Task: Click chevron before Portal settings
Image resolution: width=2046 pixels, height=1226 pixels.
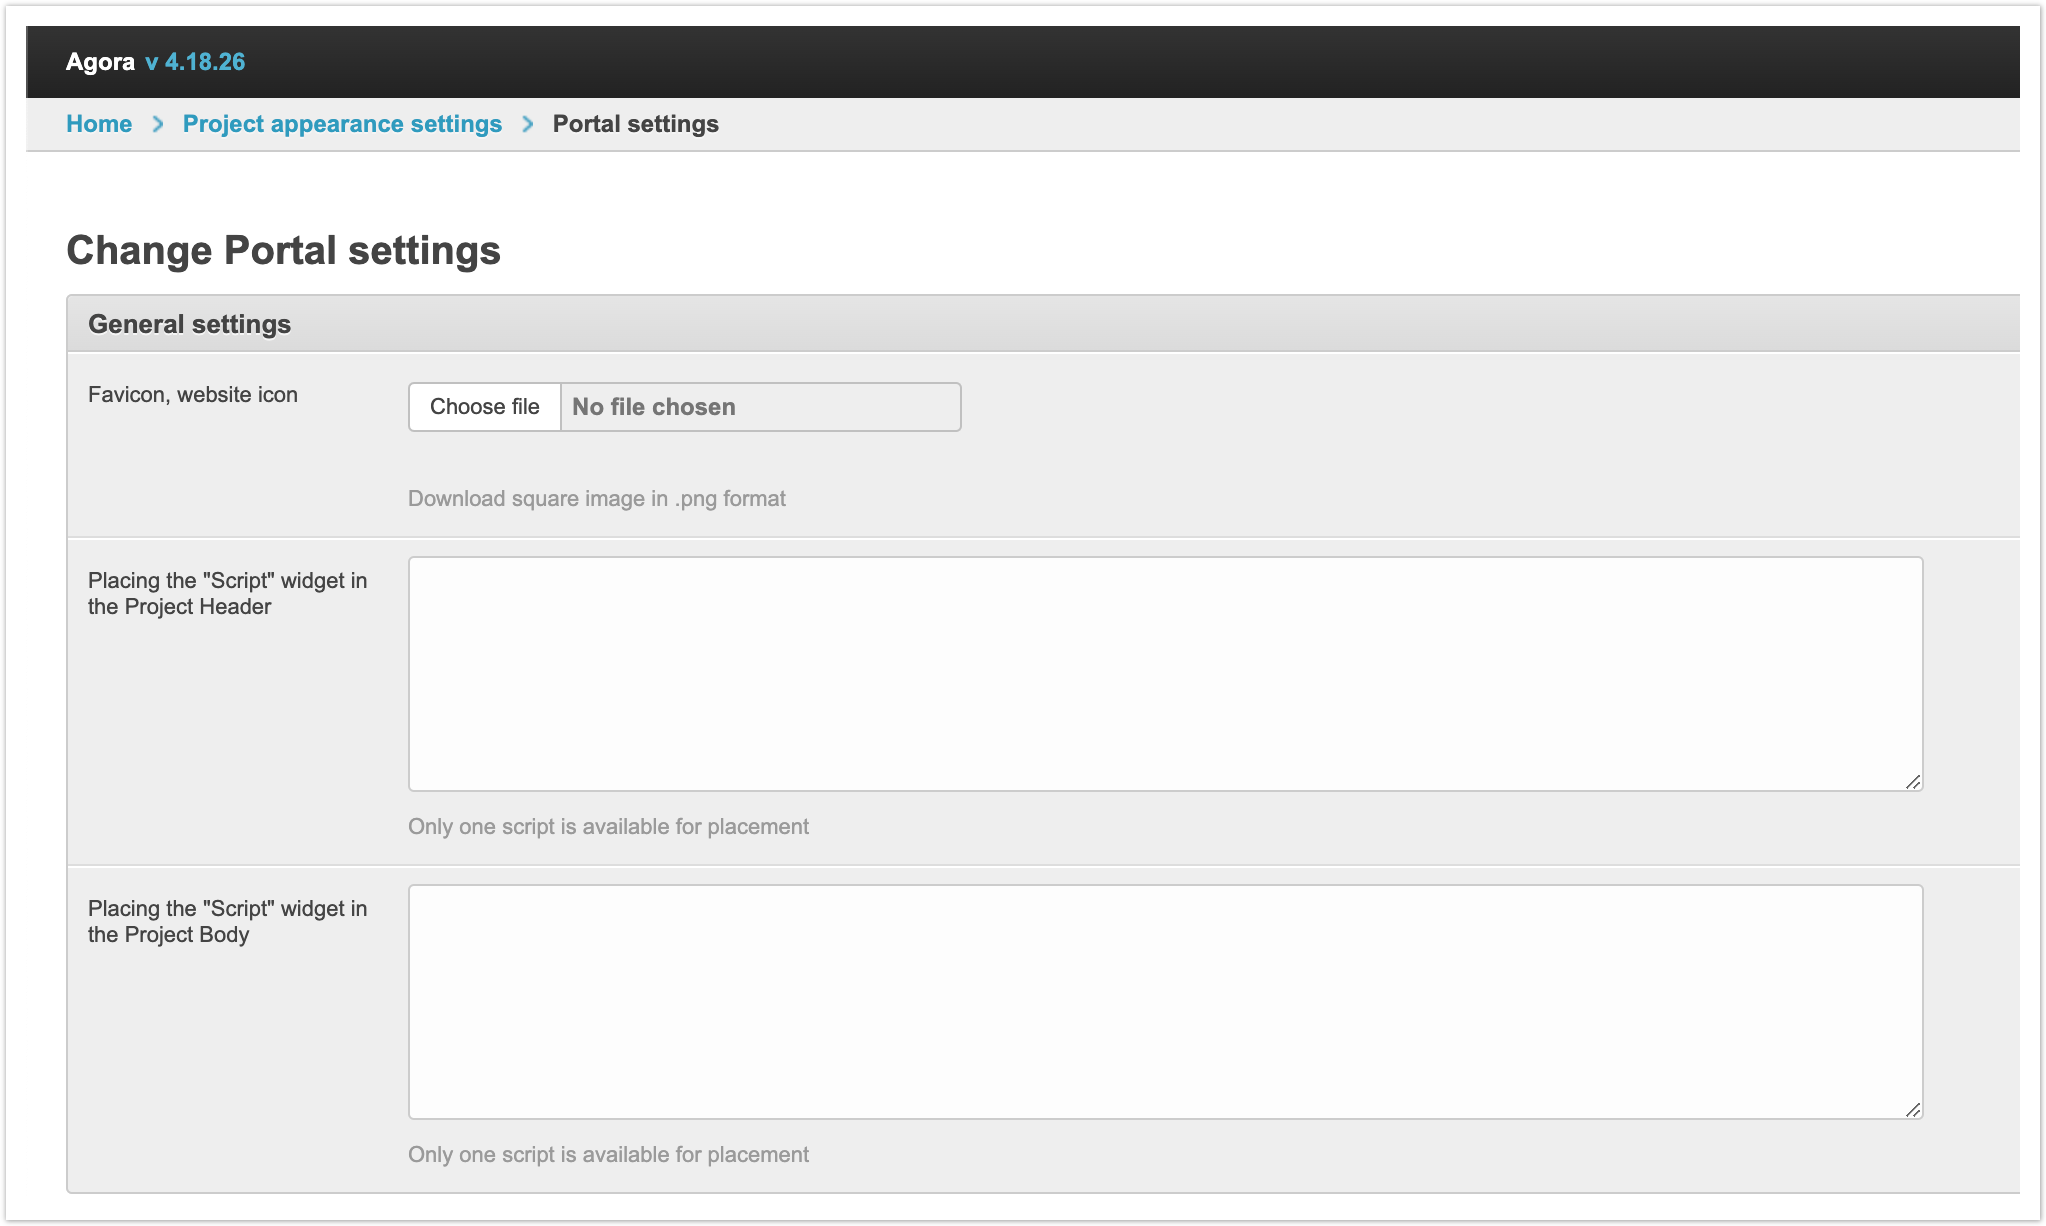Action: (528, 124)
